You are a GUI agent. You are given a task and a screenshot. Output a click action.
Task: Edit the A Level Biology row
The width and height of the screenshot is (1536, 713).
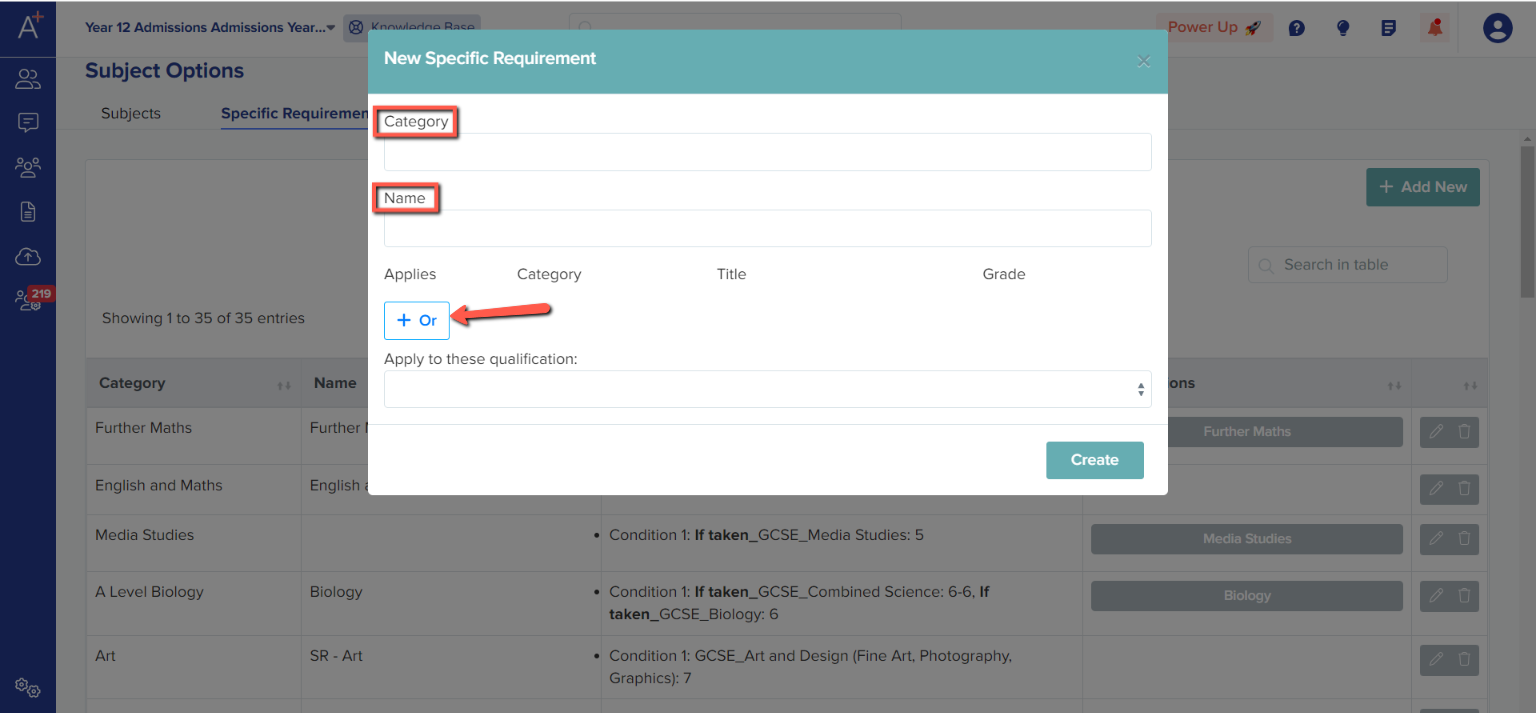click(x=1436, y=596)
